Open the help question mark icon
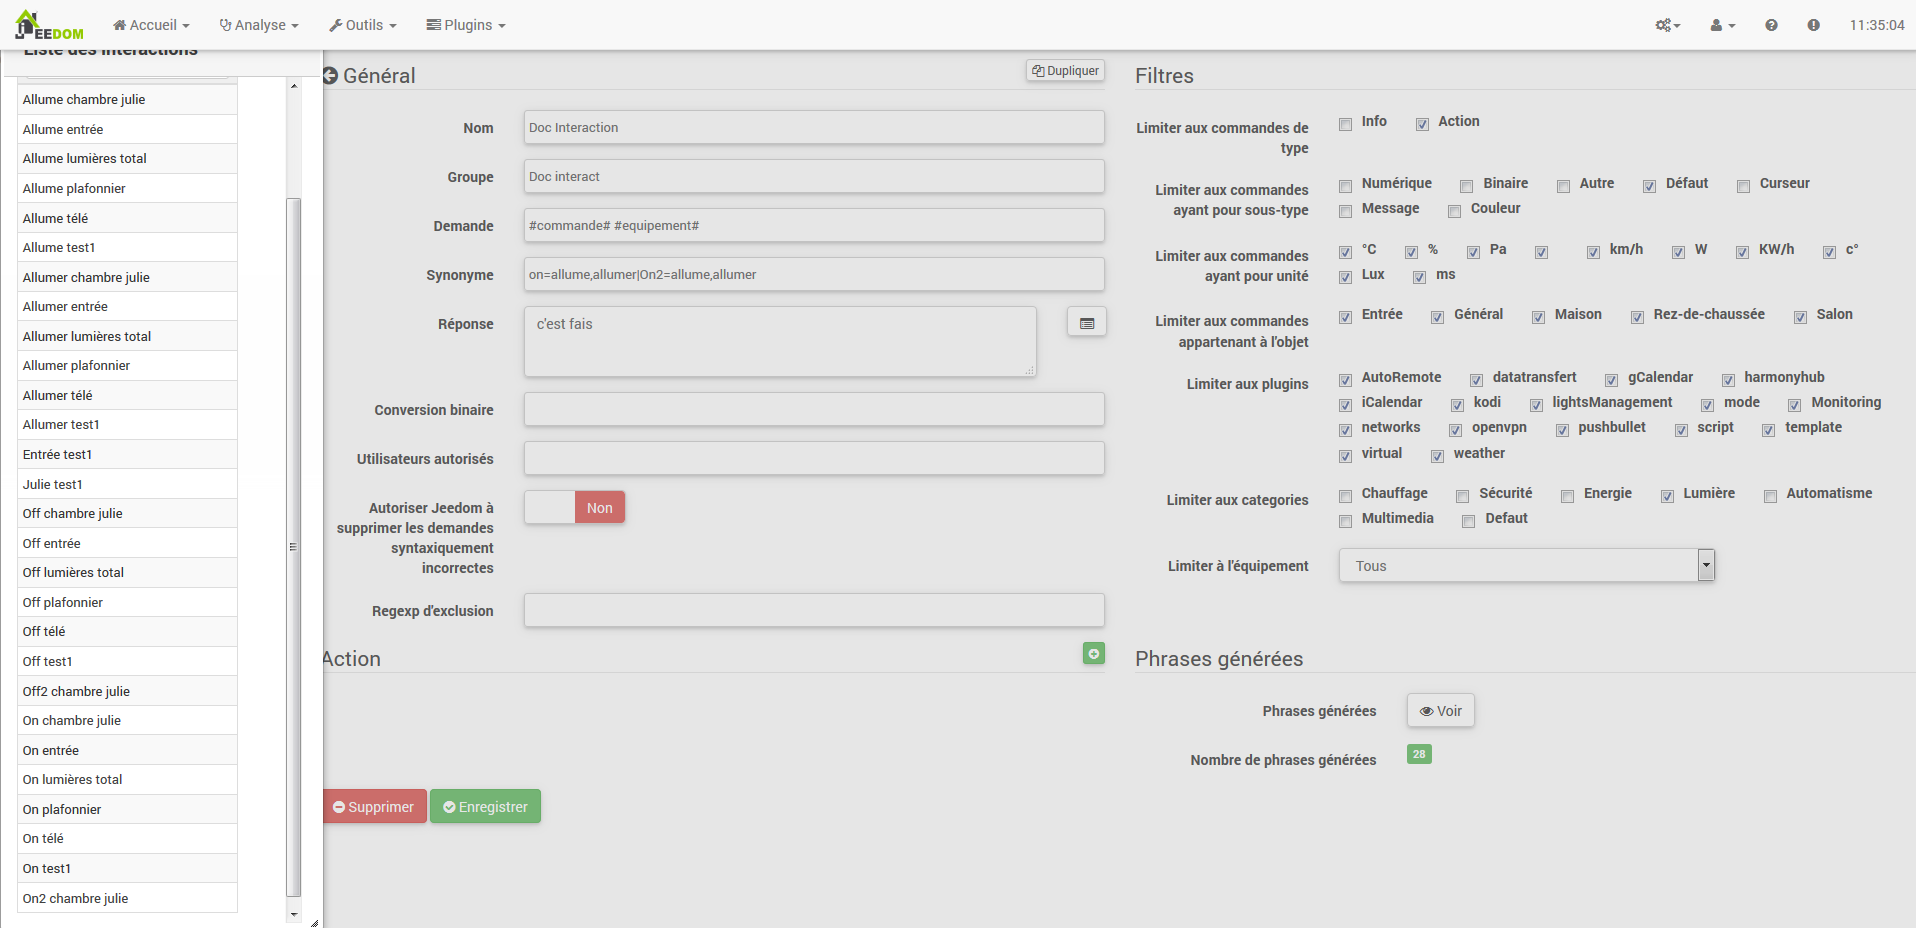 pos(1771,25)
